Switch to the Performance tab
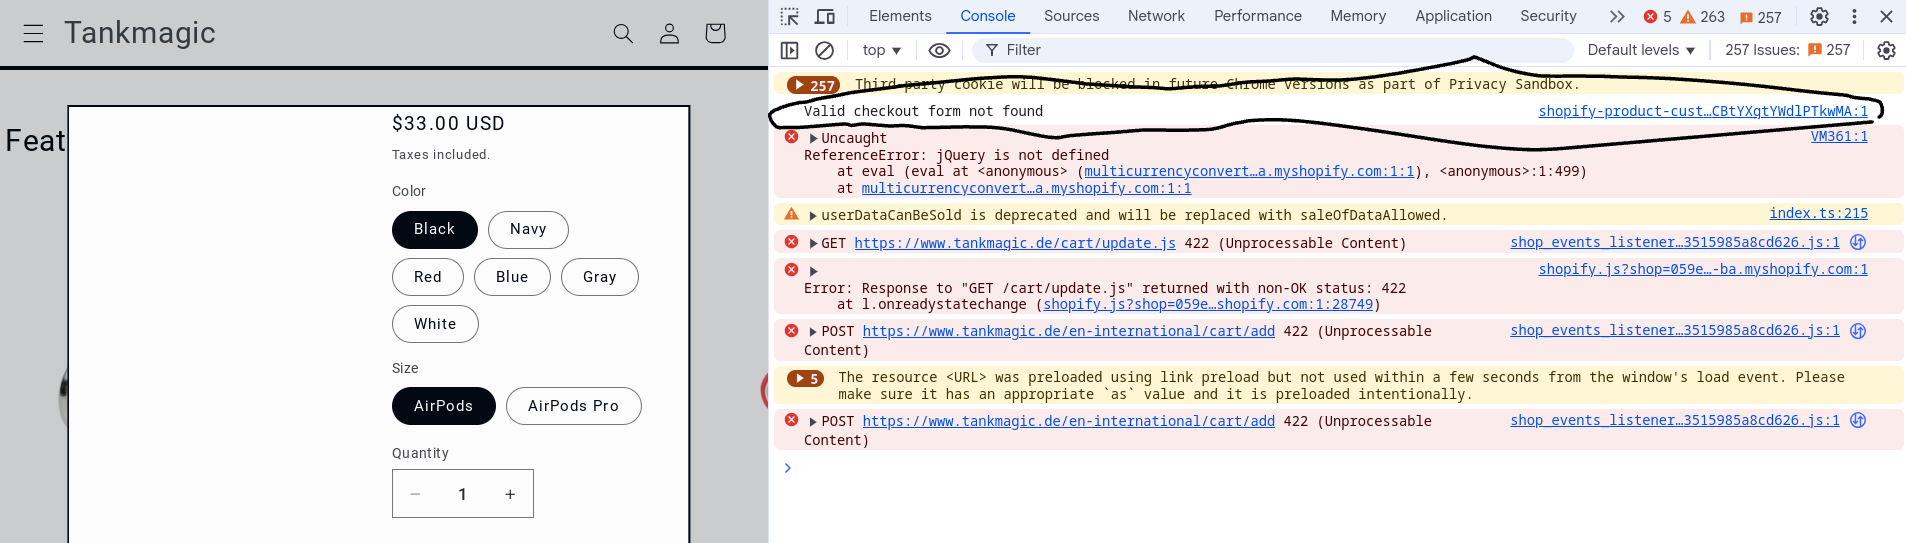1906x543 pixels. (1258, 16)
